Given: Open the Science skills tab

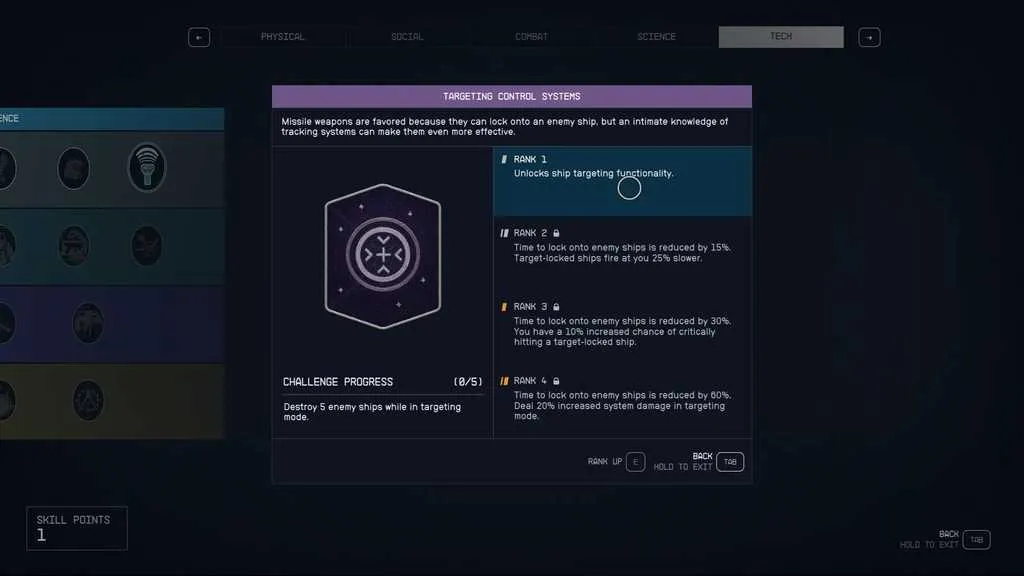Looking at the screenshot, I should coord(656,37).
